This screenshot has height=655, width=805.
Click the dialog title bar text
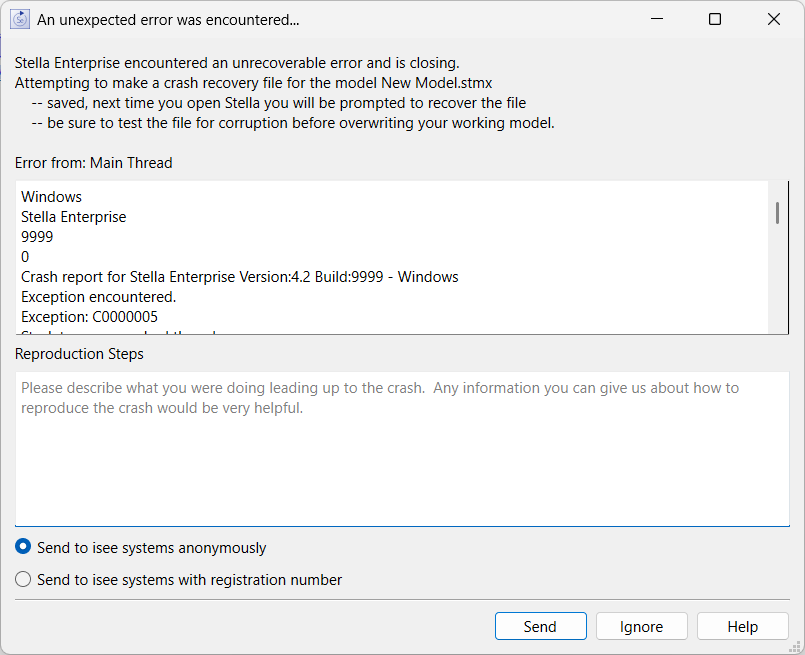coord(167,19)
